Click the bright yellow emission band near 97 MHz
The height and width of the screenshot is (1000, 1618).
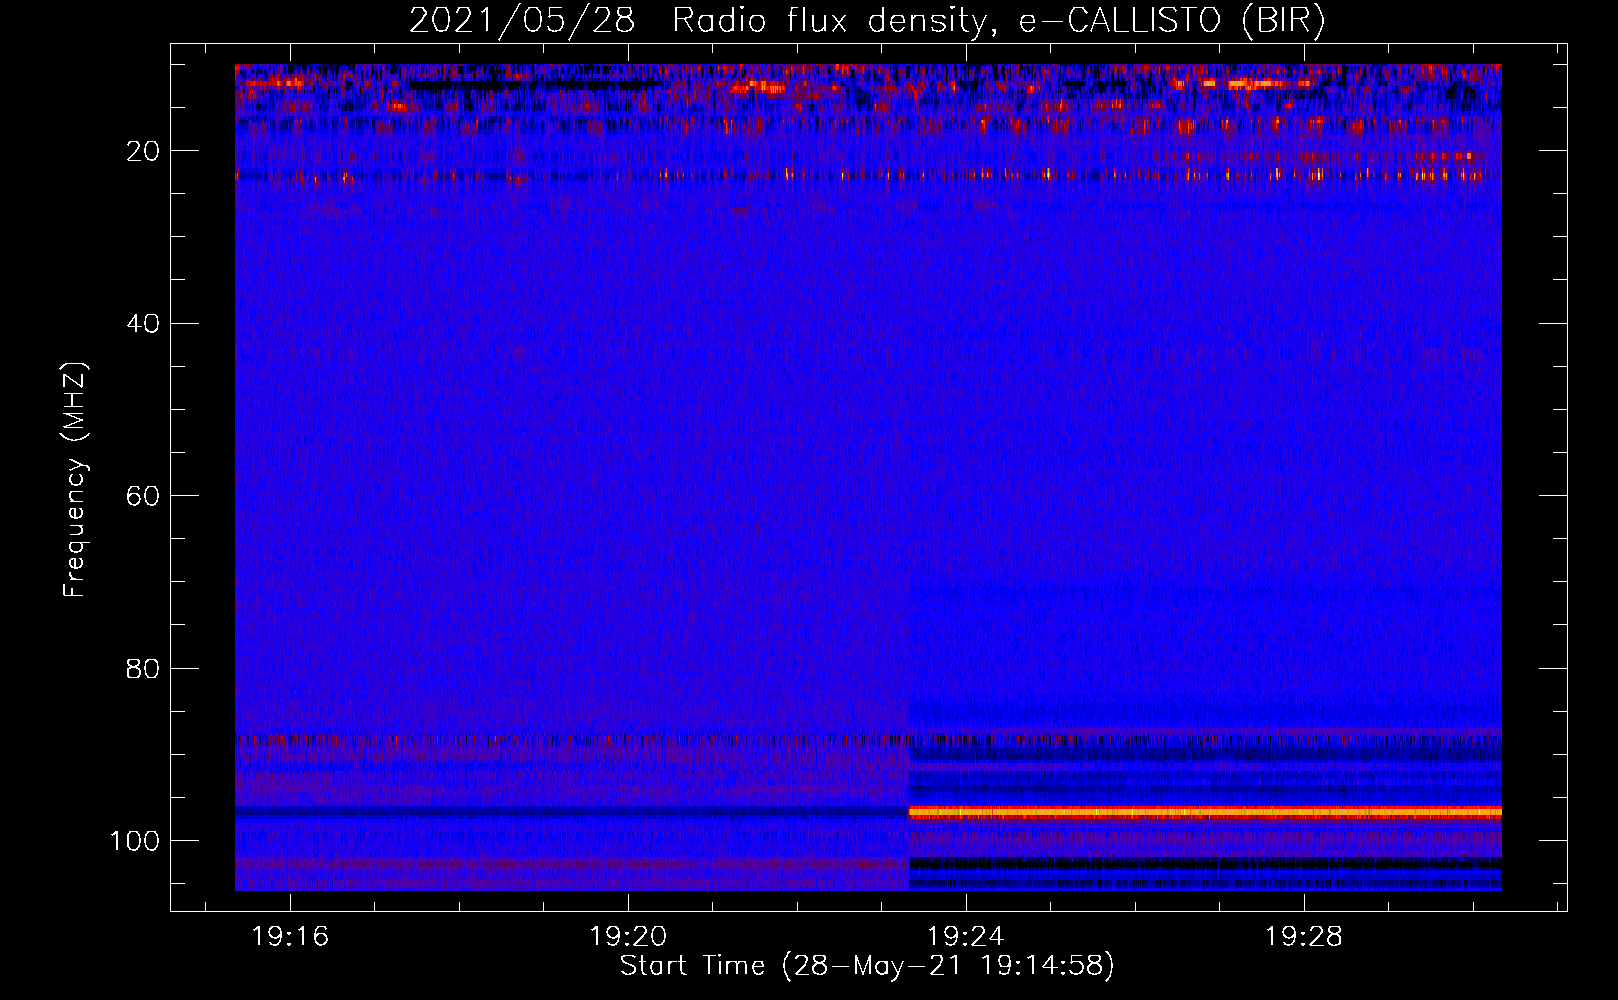[1205, 812]
